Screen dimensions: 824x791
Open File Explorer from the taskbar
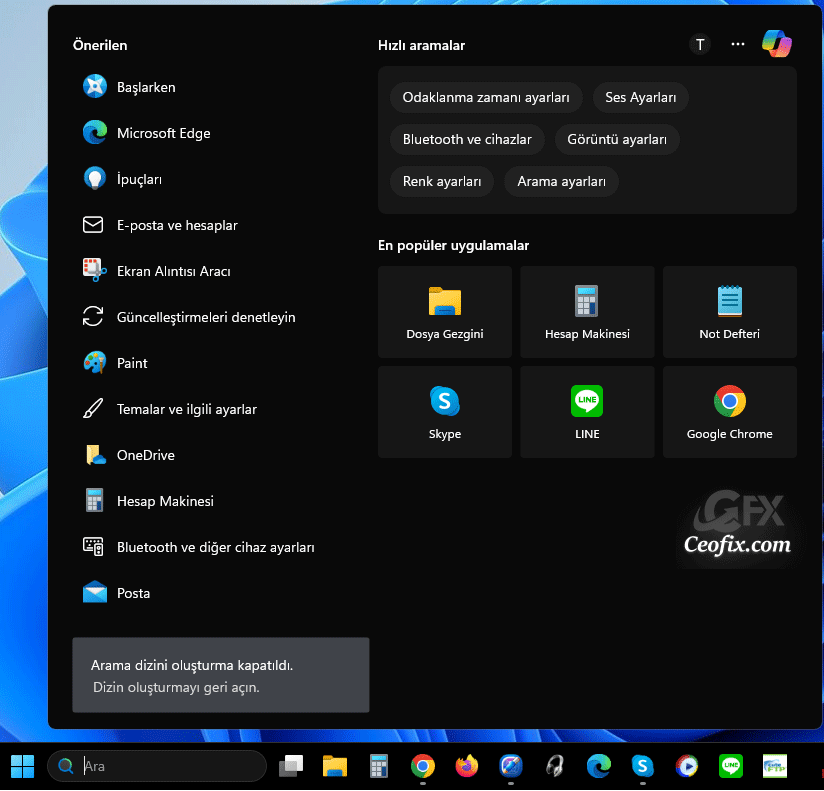[x=335, y=766]
